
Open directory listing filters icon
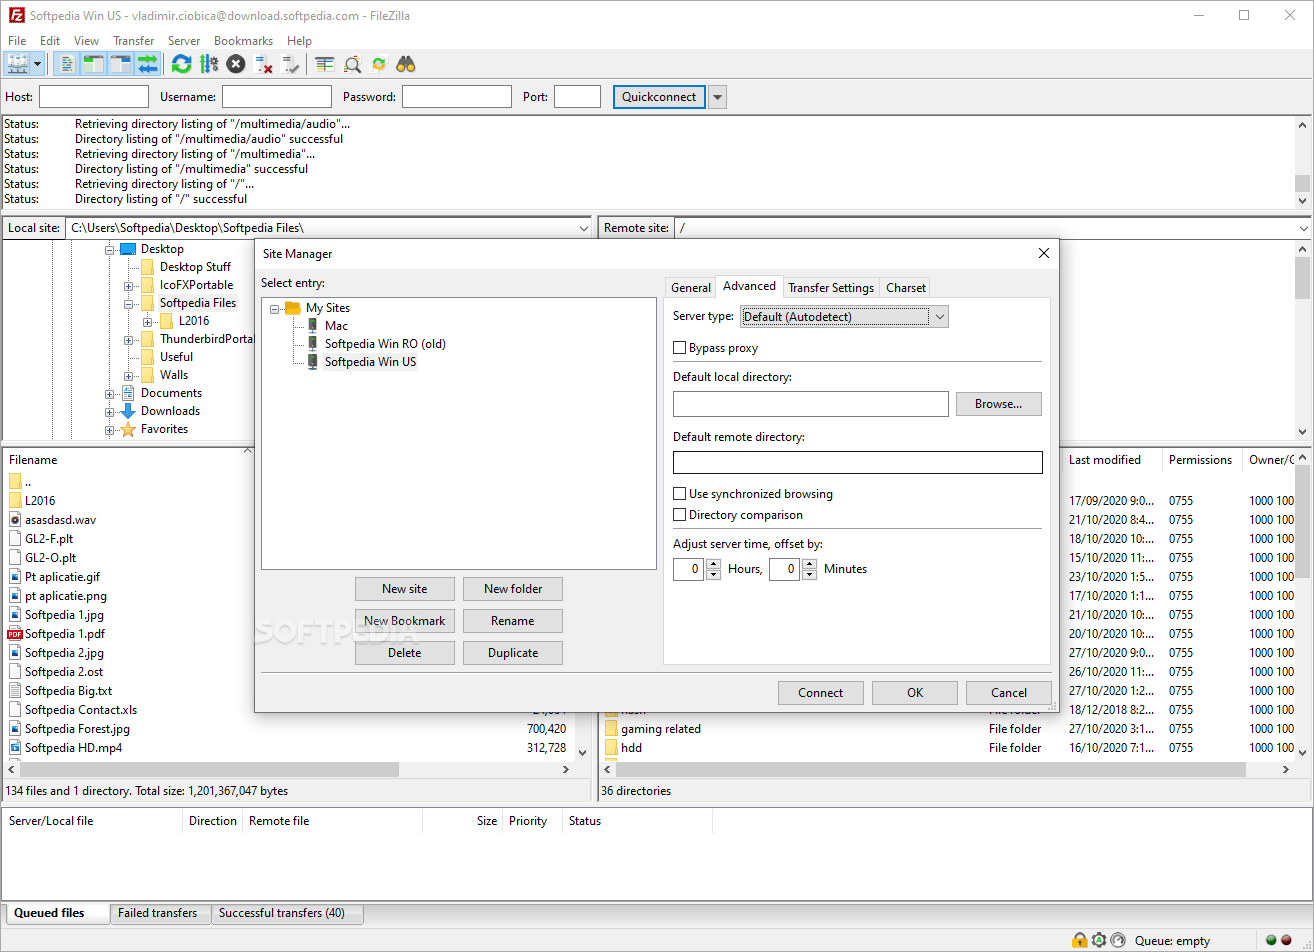click(325, 64)
